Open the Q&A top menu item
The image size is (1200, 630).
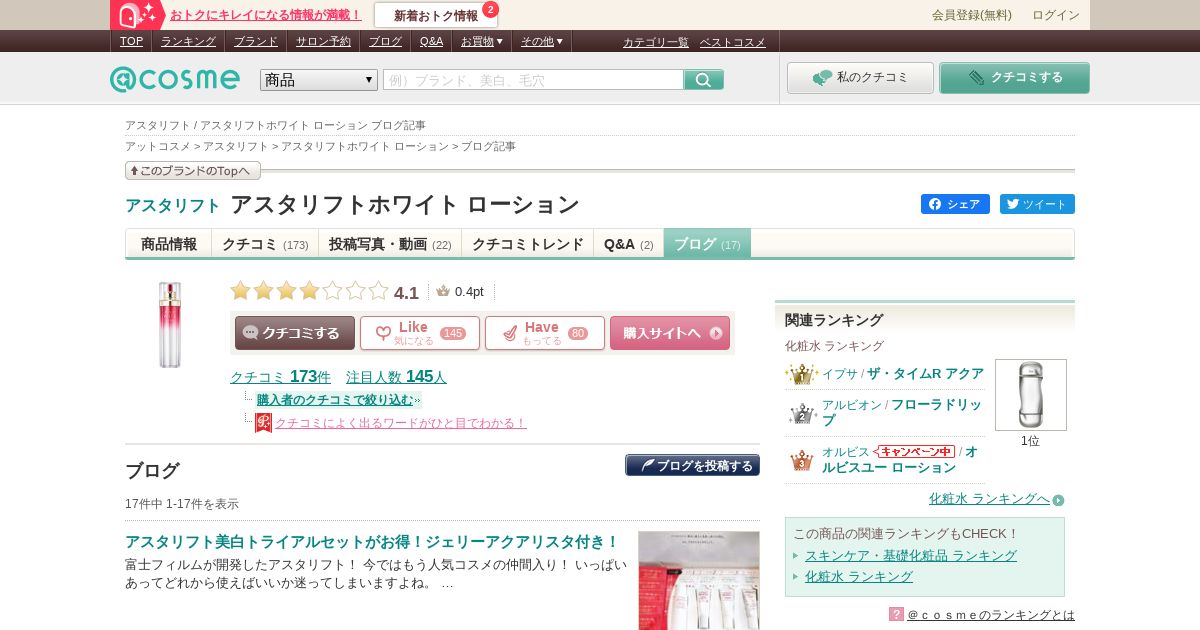(431, 41)
